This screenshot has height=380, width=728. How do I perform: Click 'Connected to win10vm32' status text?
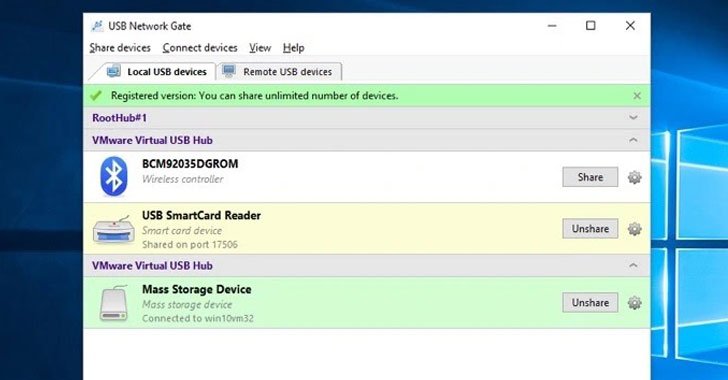point(198,318)
